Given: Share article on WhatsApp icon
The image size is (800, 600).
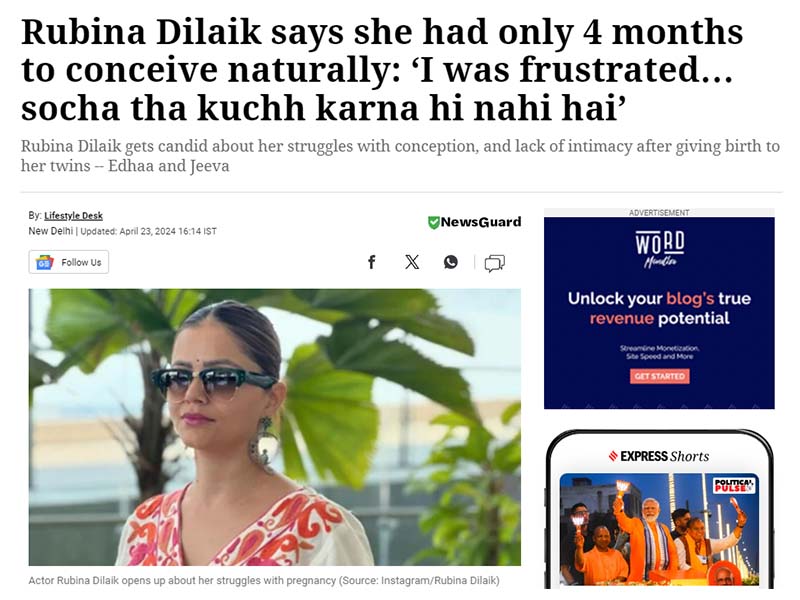Looking at the screenshot, I should pos(451,262).
